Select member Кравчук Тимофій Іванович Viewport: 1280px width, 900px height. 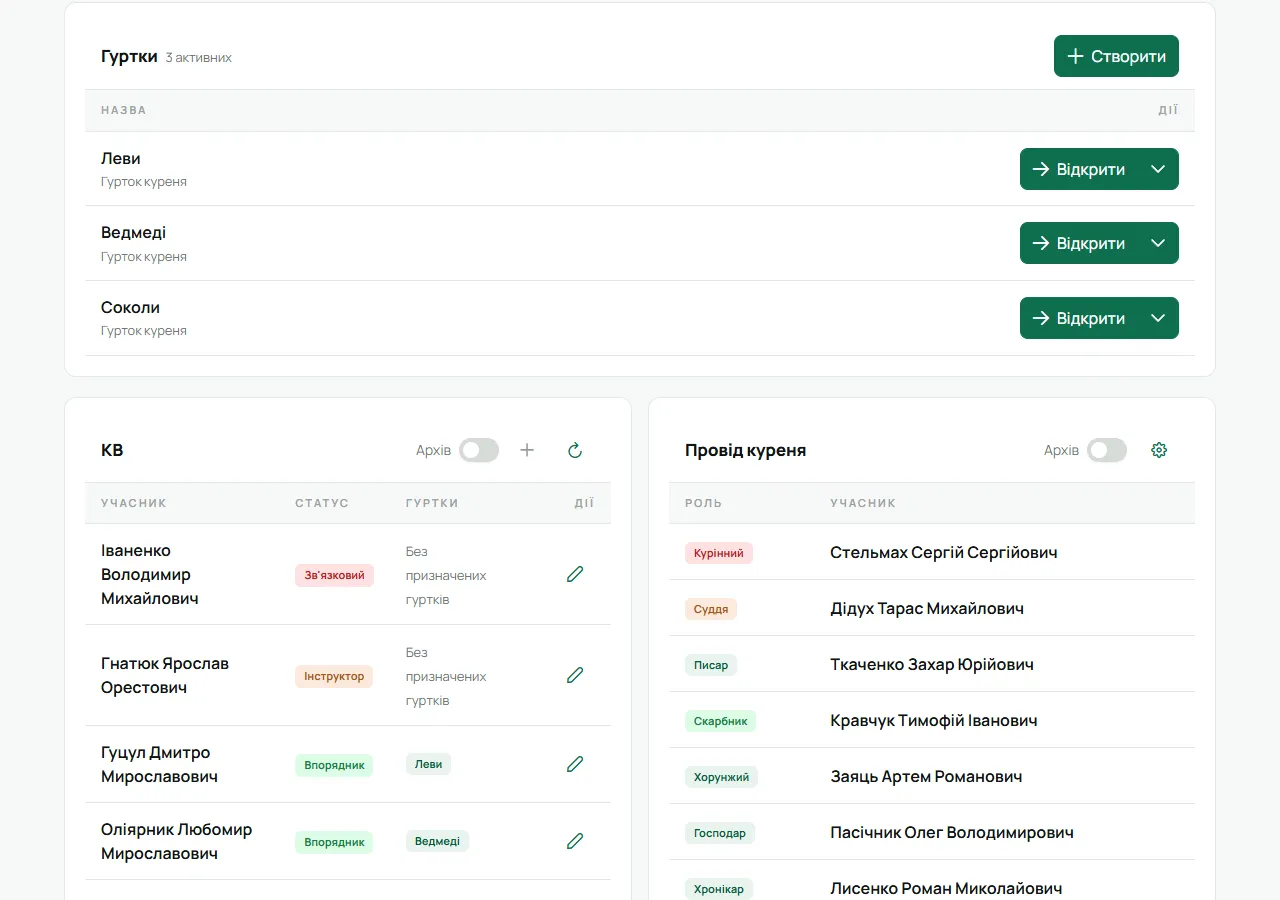coord(934,720)
